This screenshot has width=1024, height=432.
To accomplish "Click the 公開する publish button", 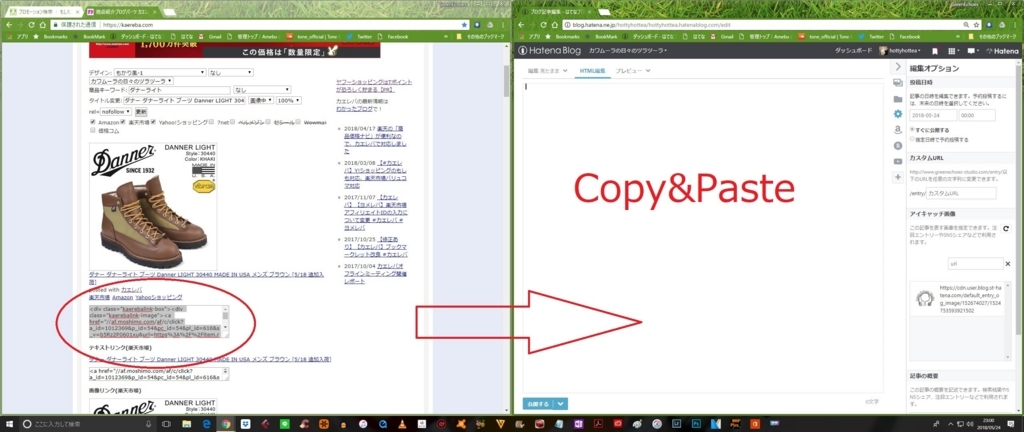I will pos(538,404).
